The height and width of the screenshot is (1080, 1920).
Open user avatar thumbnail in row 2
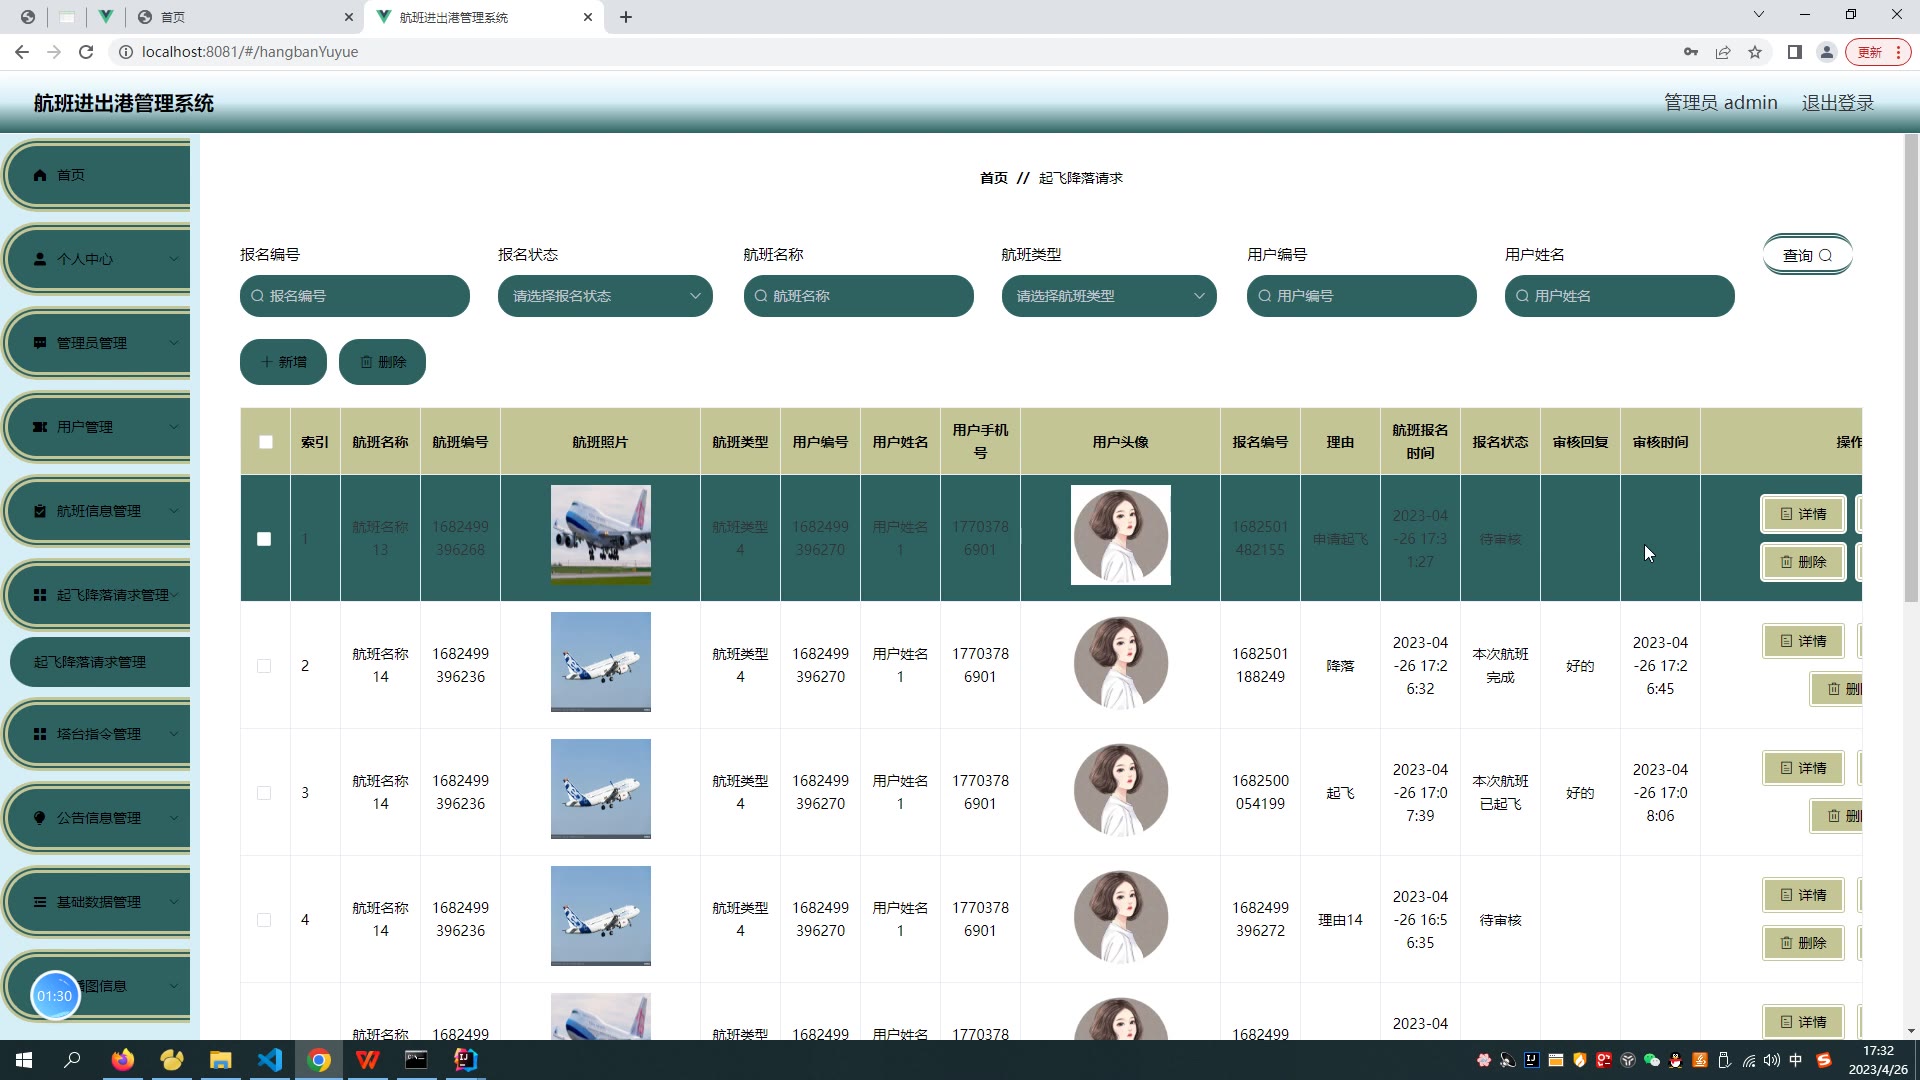[x=1121, y=662]
